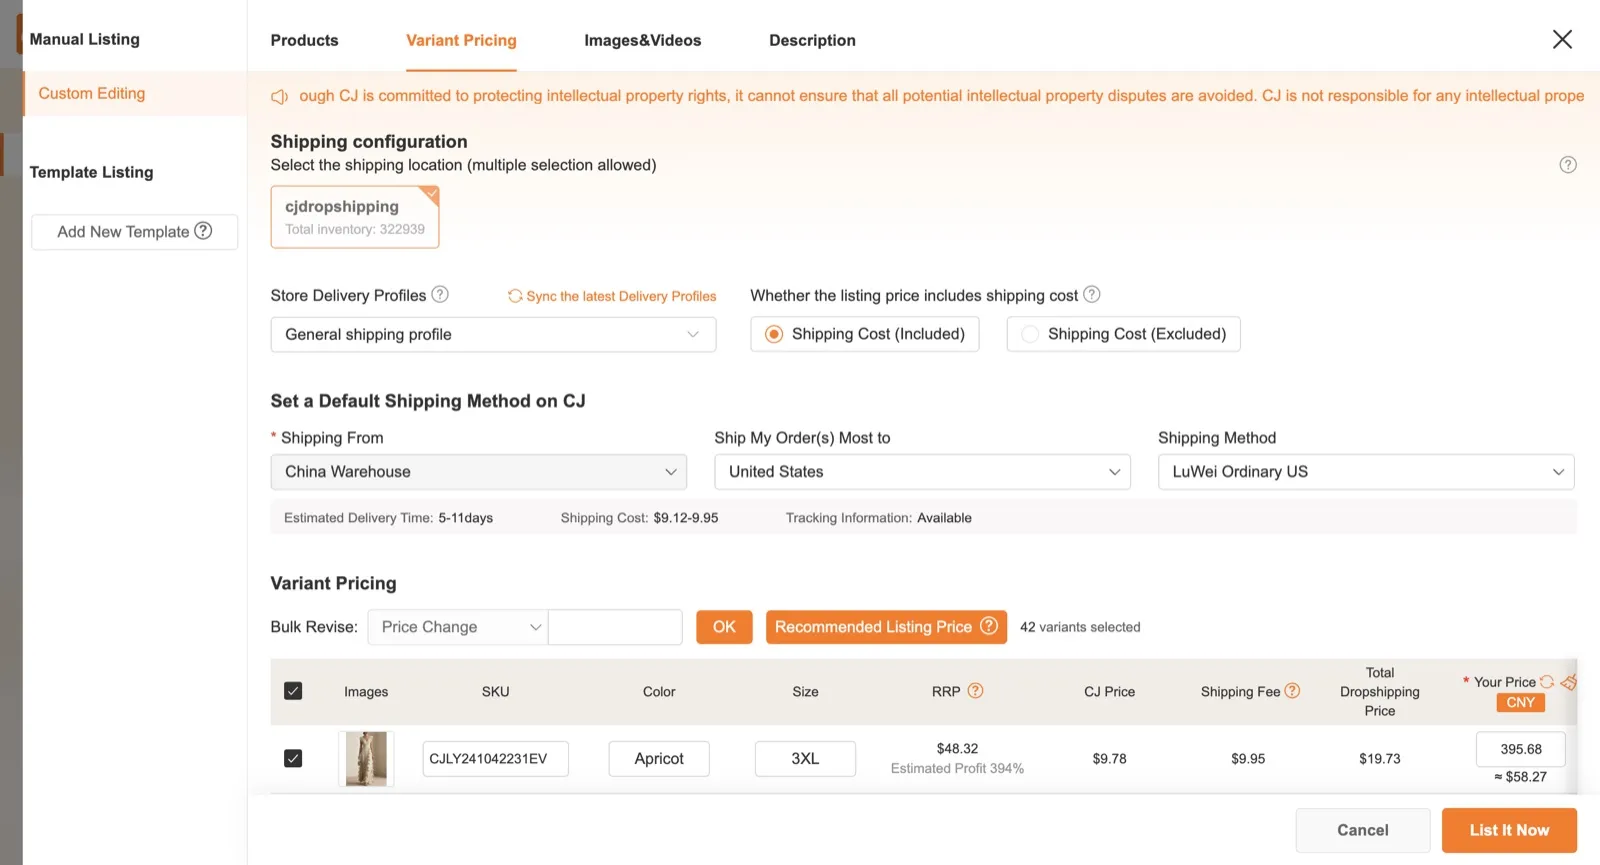
Task: Go to the Description tab
Action: pyautogui.click(x=812, y=40)
